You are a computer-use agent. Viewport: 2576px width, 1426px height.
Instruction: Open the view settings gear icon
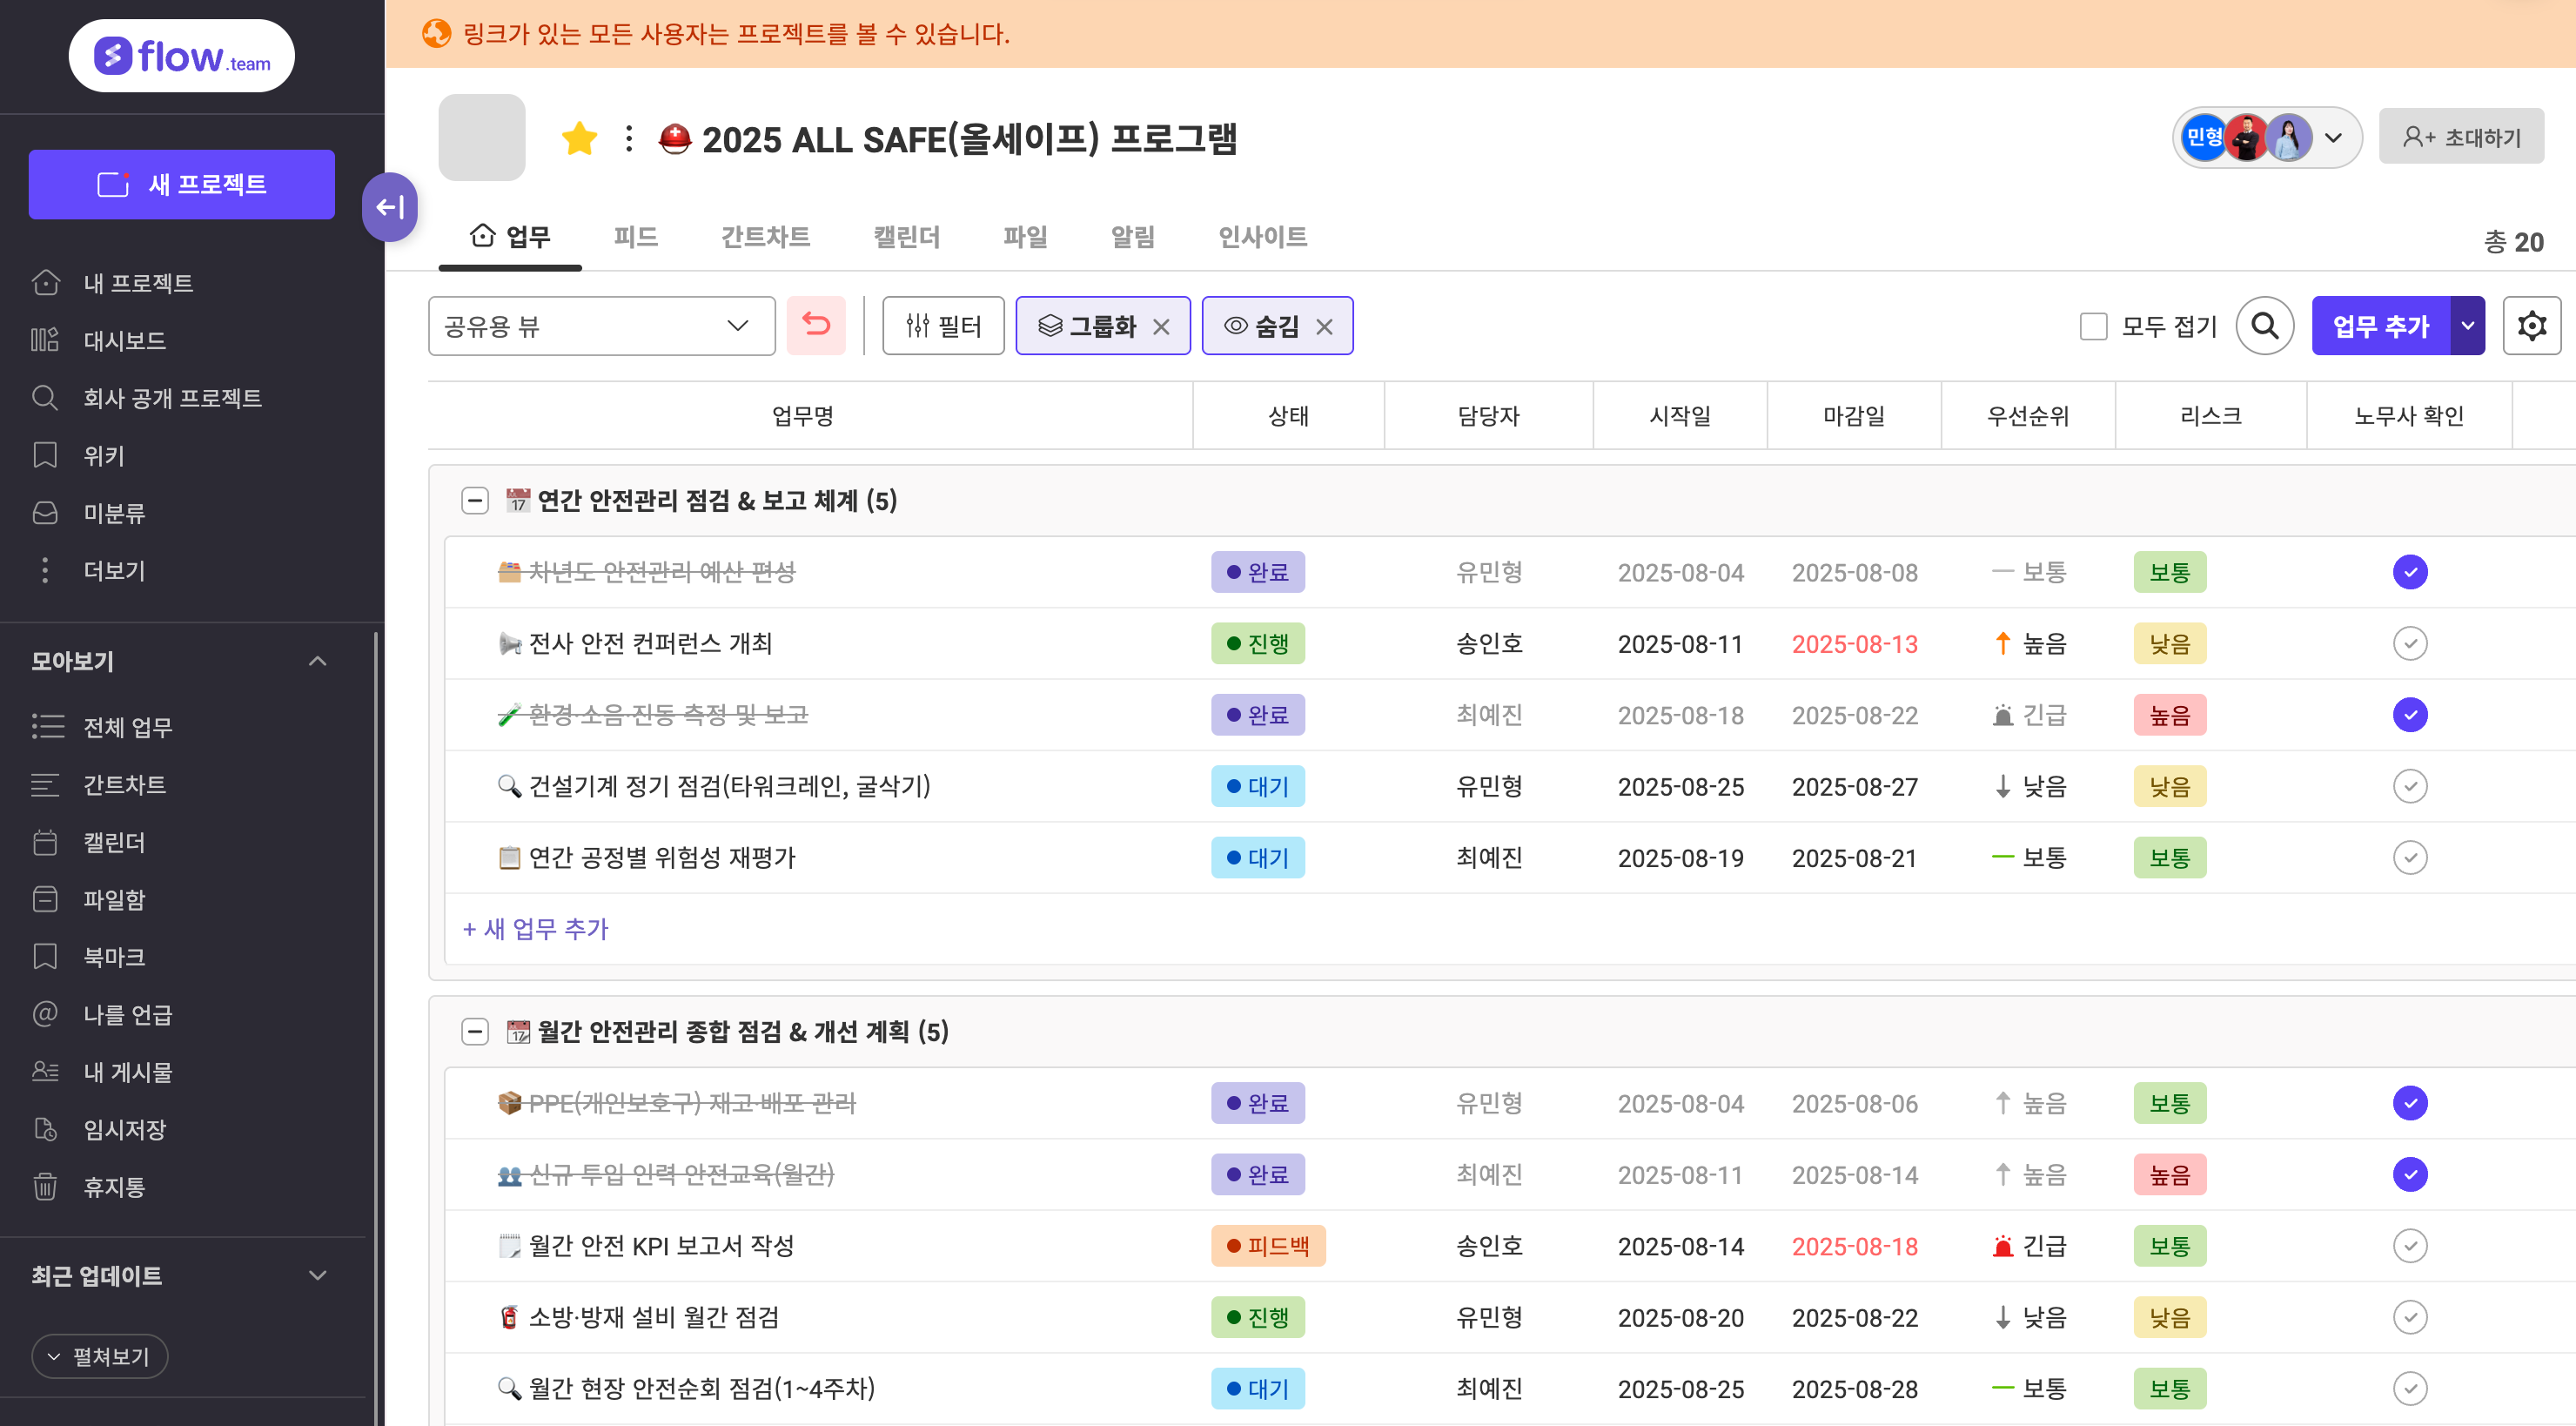[2531, 326]
